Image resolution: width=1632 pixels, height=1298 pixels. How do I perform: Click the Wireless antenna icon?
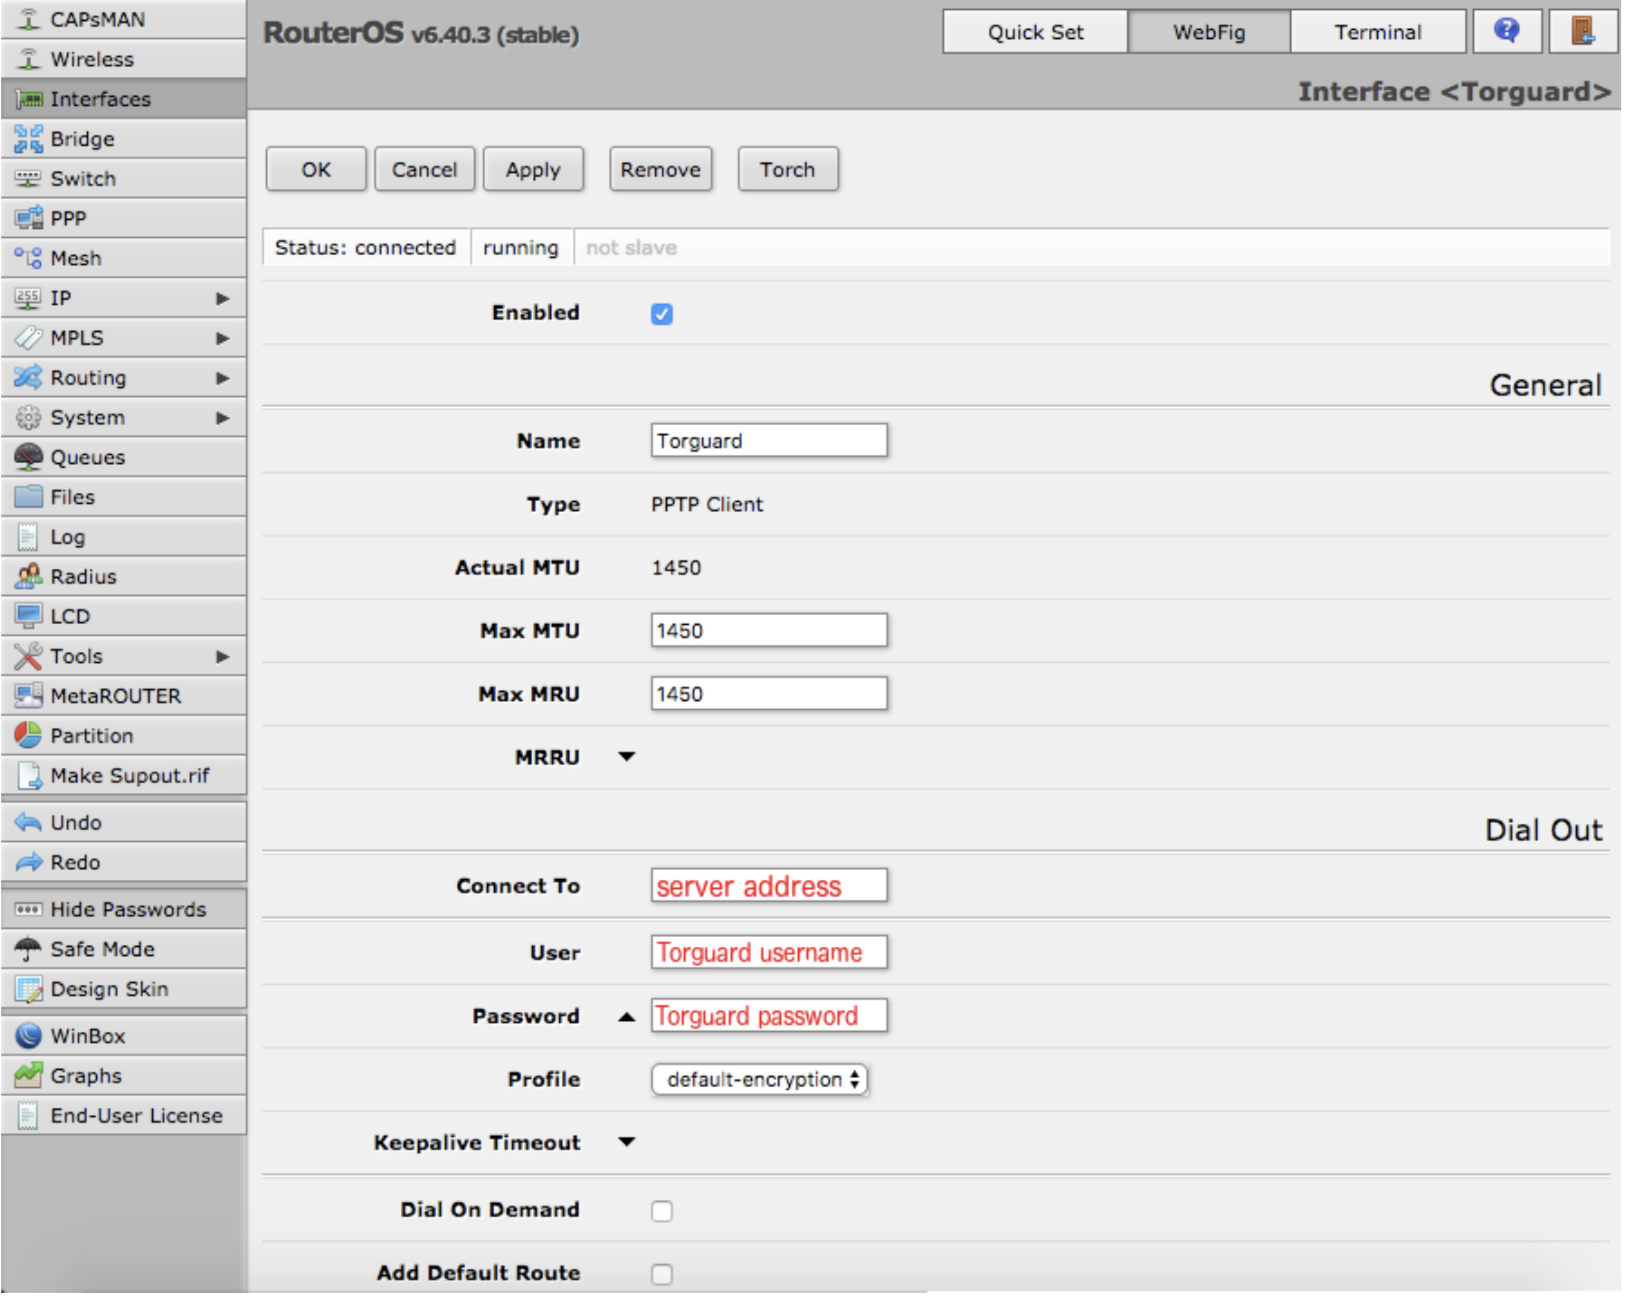click(x=29, y=59)
